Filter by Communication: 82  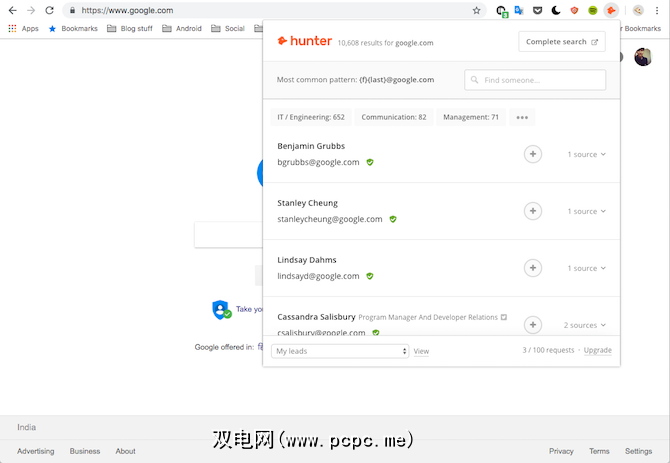click(x=394, y=117)
